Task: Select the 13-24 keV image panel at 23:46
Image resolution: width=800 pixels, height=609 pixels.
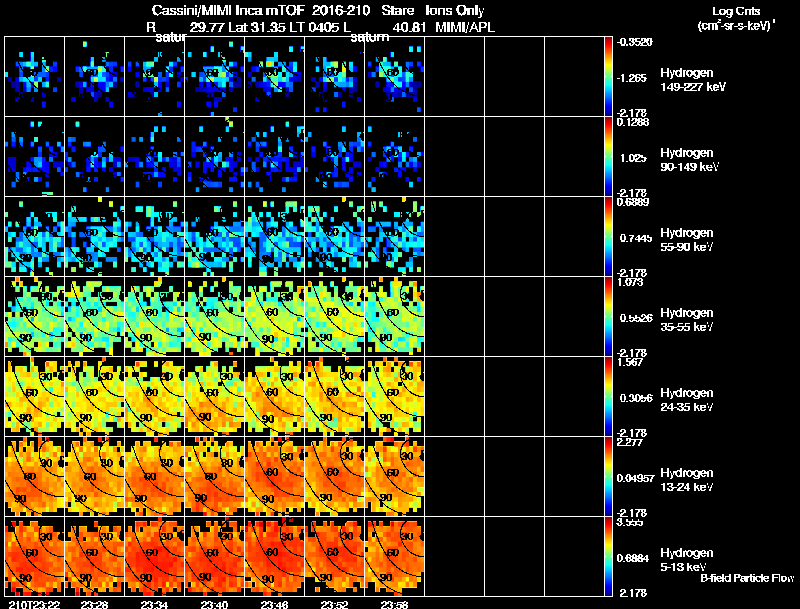Action: coord(275,477)
